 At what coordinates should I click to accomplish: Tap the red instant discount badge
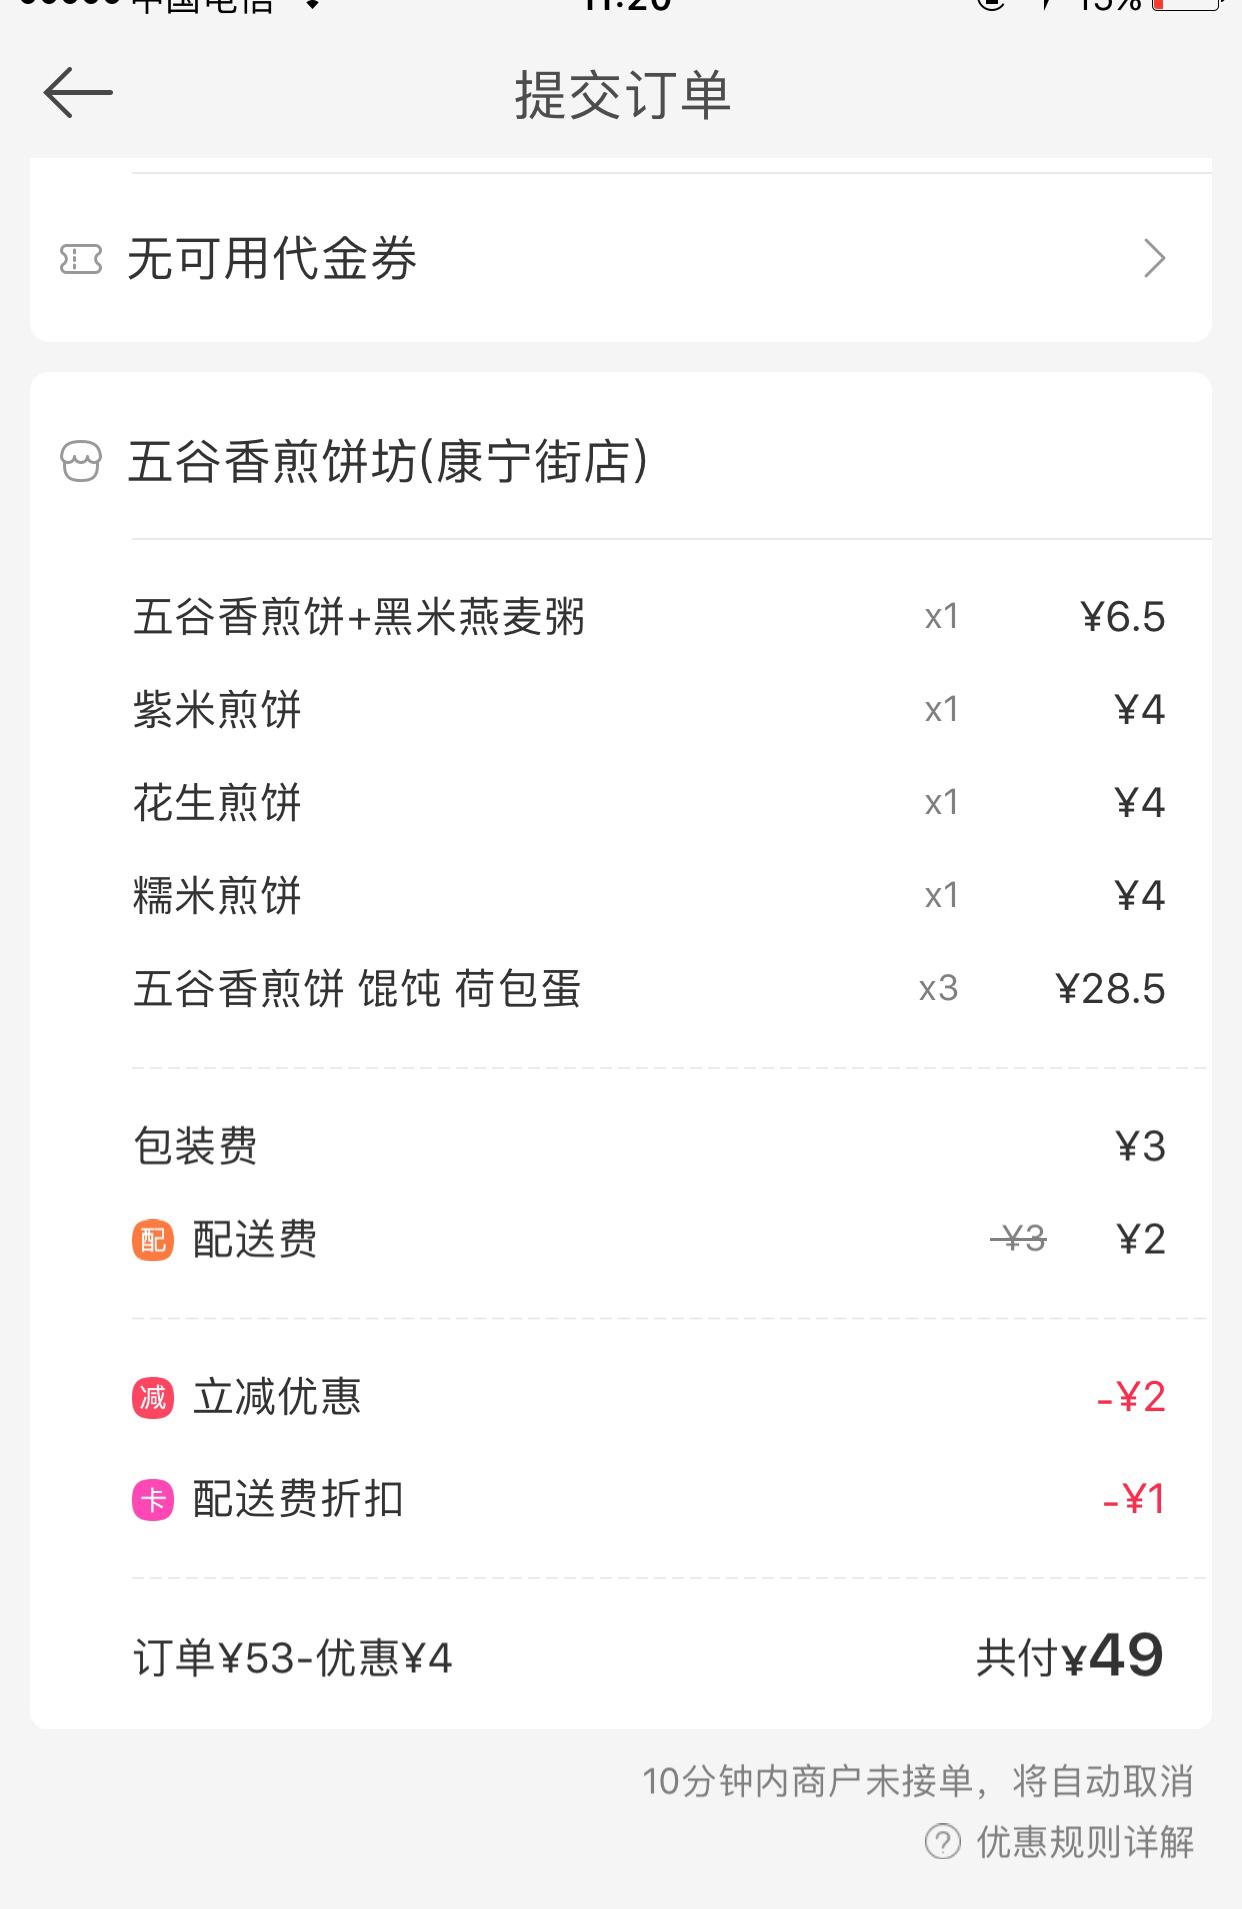point(153,1397)
